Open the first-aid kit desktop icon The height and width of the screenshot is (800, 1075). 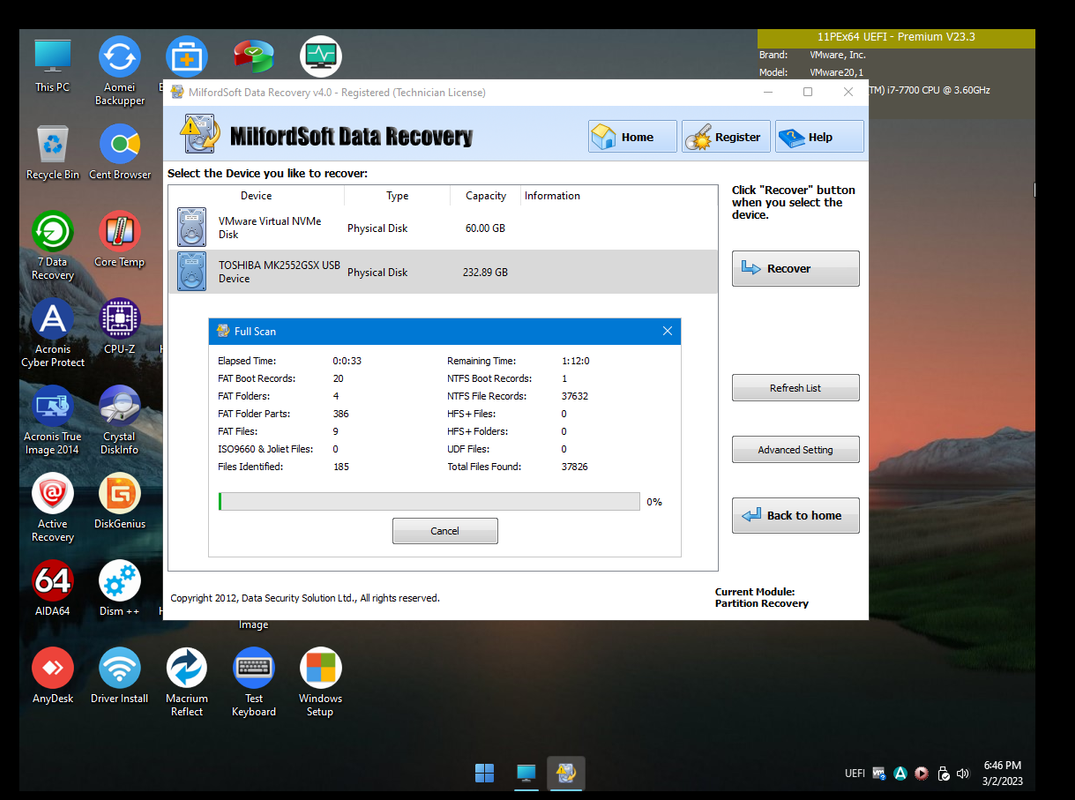186,56
